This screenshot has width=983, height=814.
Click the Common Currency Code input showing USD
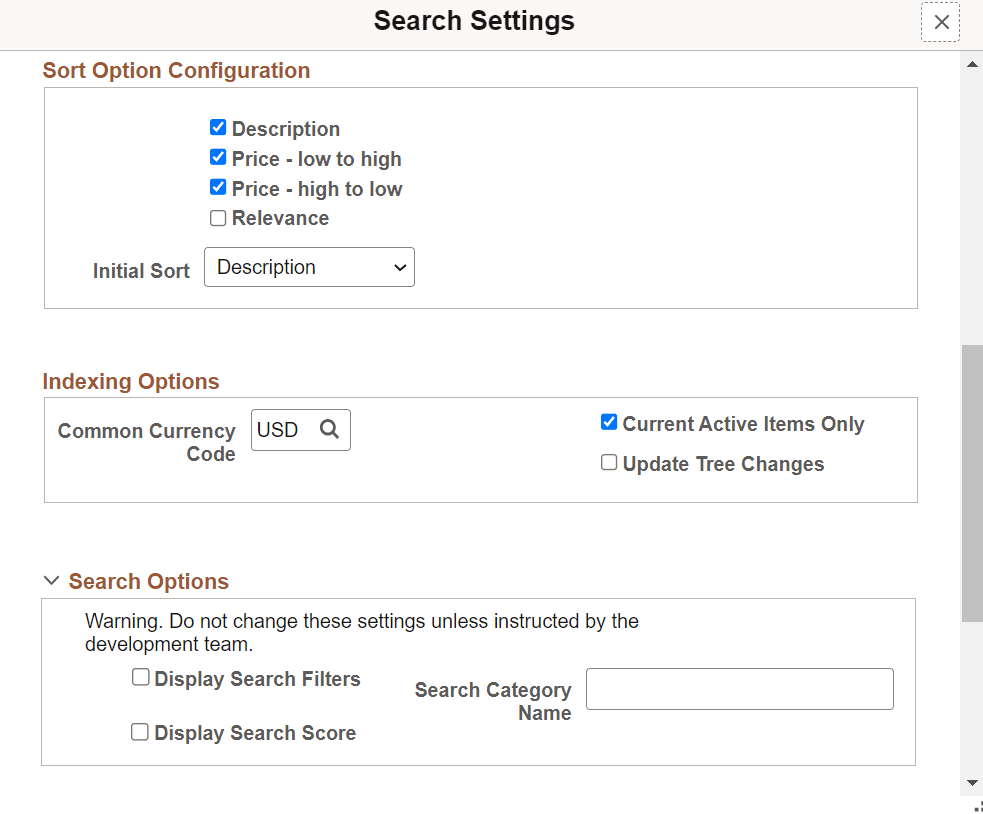click(x=285, y=429)
